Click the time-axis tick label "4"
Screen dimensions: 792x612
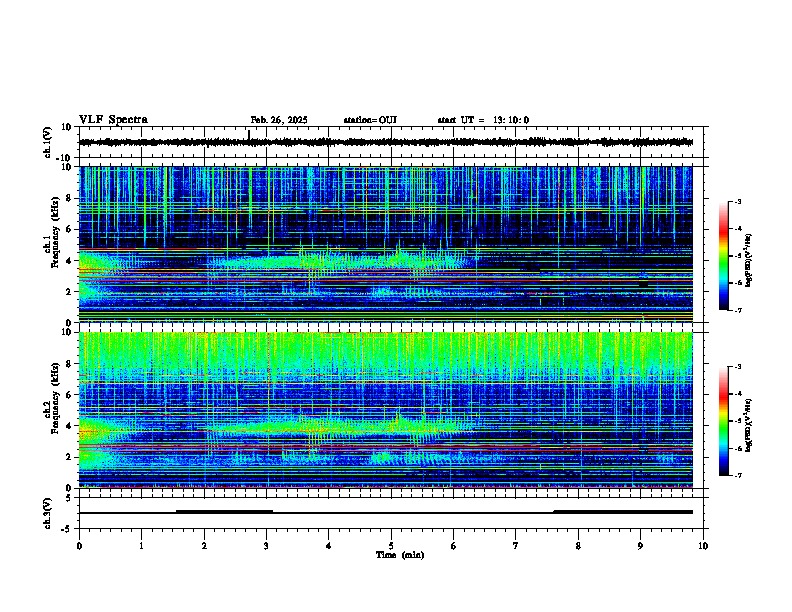point(329,546)
